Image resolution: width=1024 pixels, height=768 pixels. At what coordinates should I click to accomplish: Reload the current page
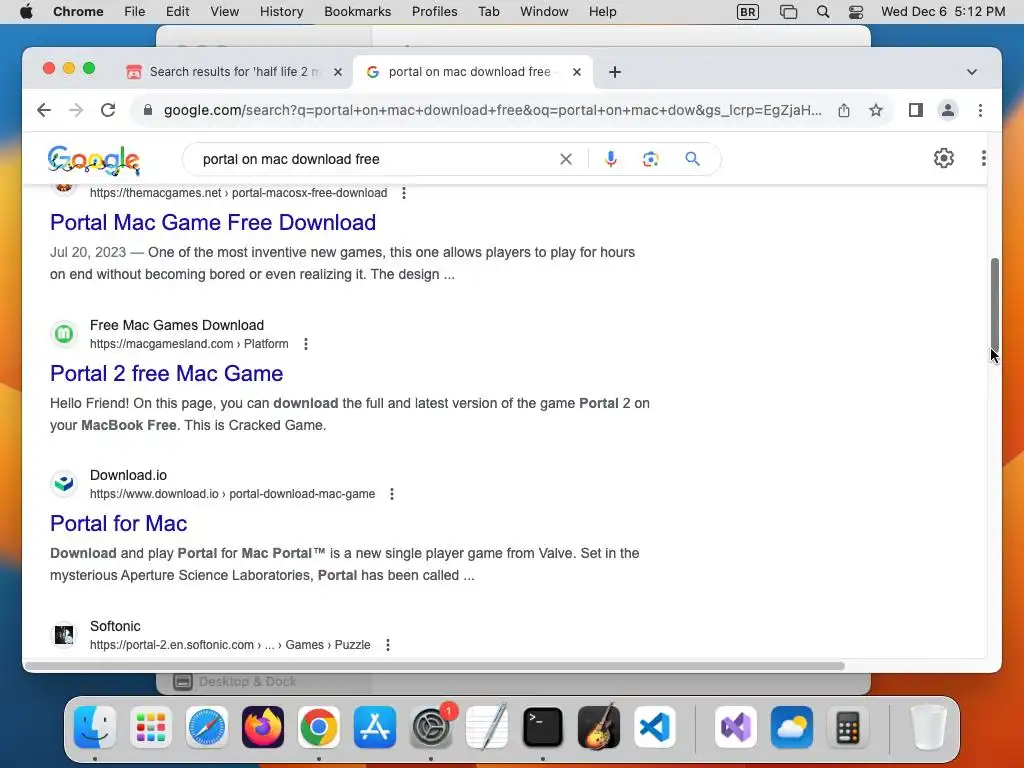pos(108,110)
